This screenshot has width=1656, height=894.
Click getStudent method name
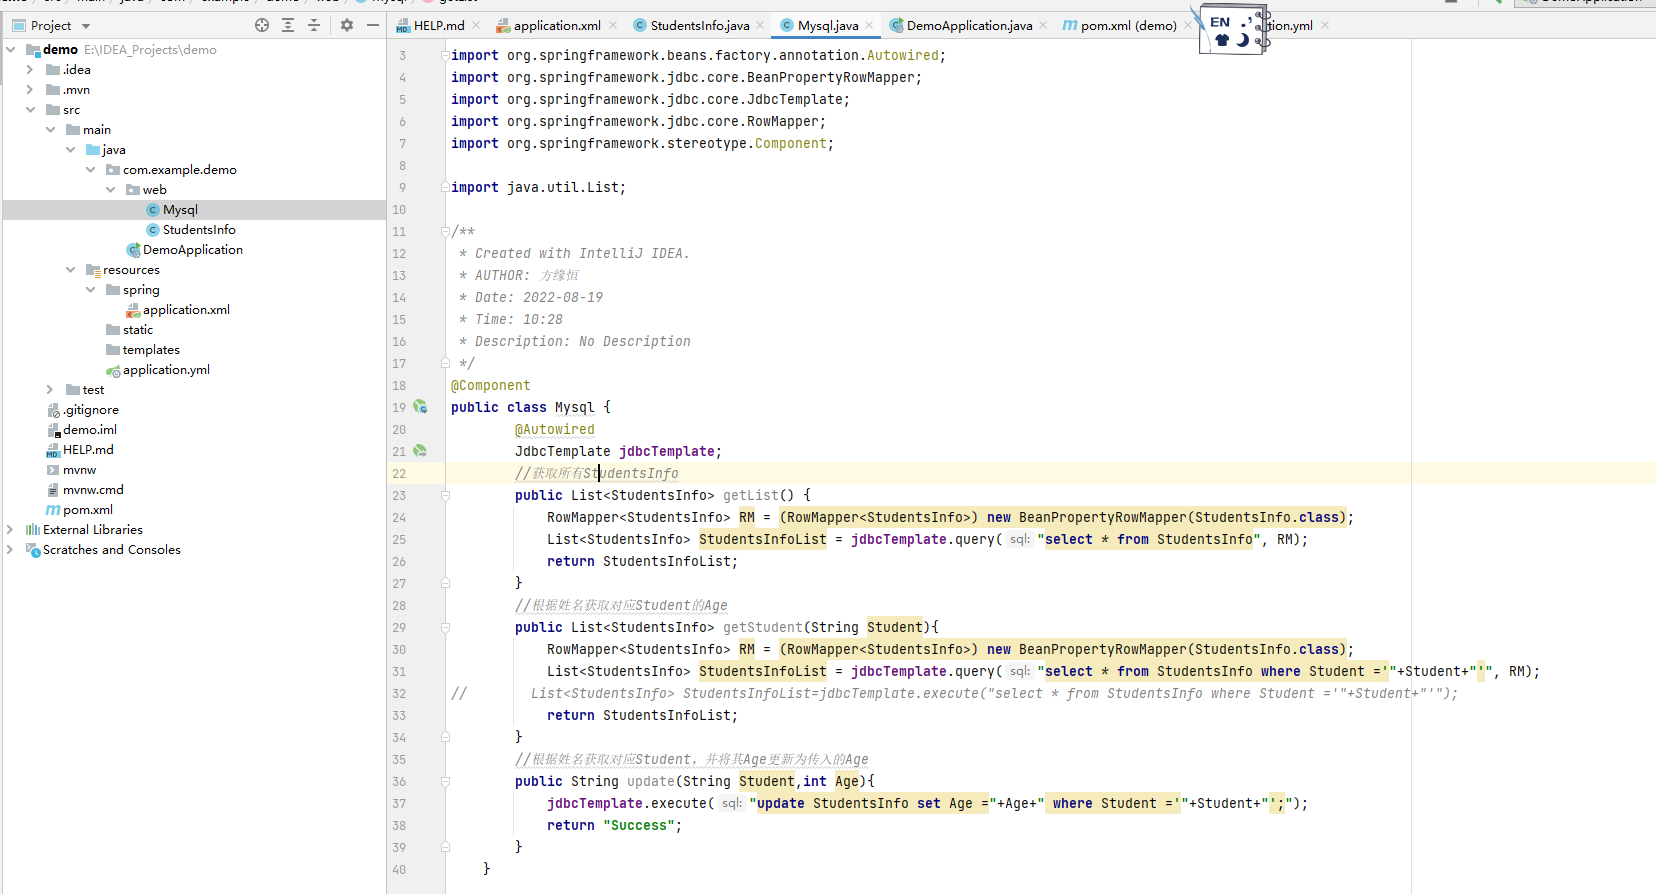(763, 627)
